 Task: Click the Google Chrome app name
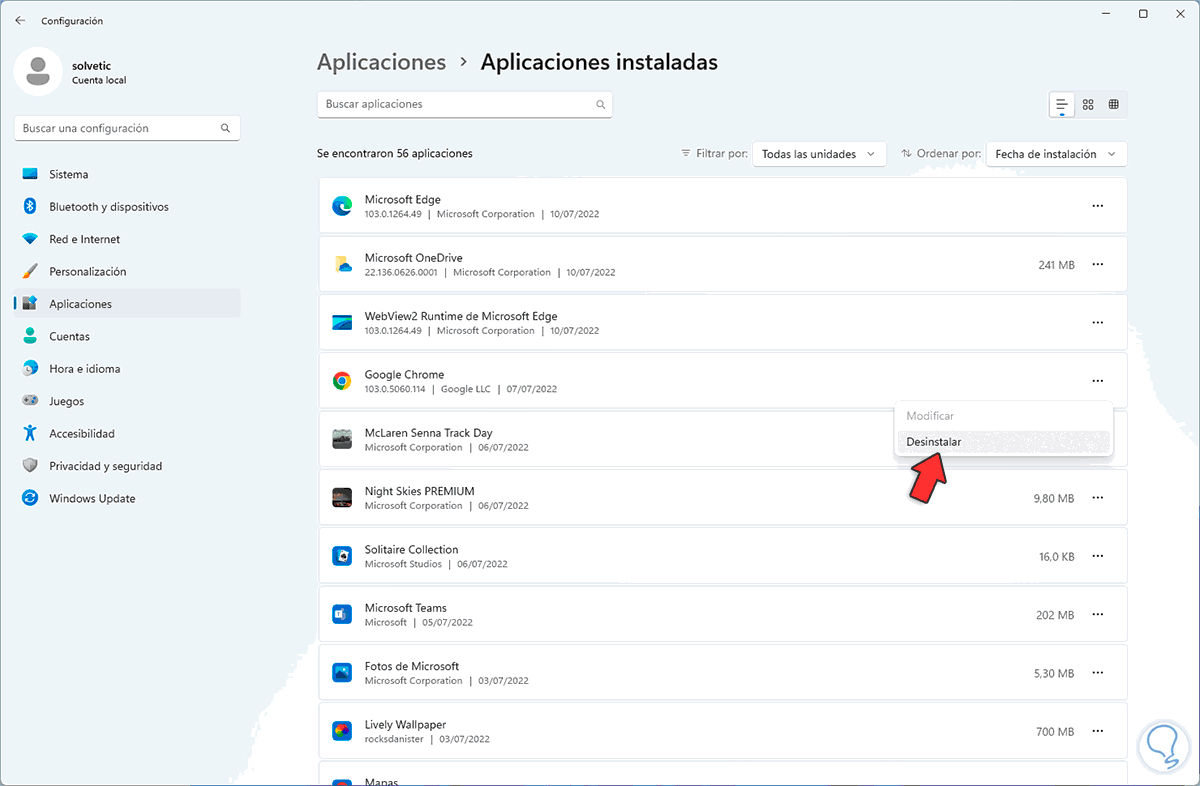click(x=404, y=375)
